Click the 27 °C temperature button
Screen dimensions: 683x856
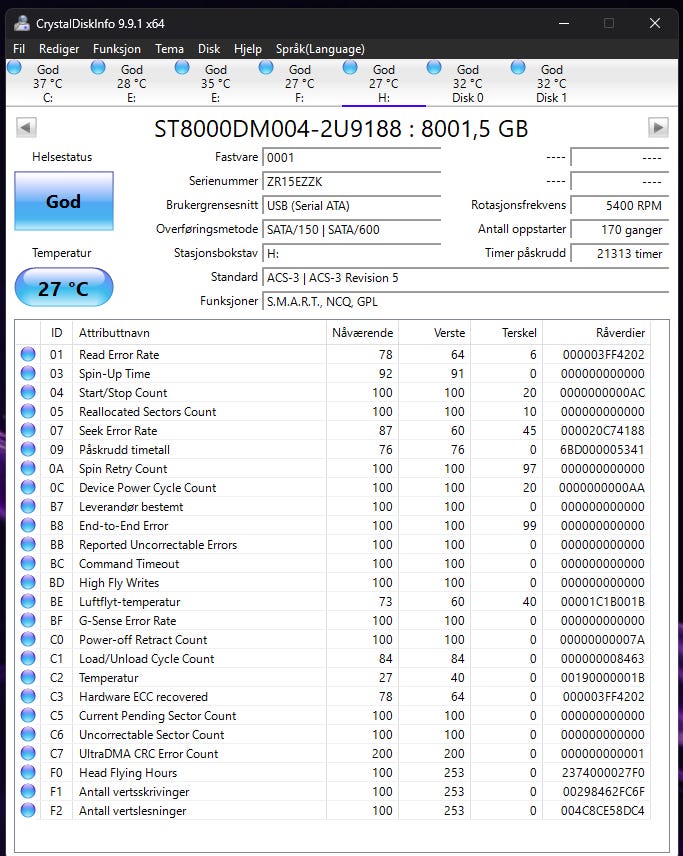coord(64,288)
